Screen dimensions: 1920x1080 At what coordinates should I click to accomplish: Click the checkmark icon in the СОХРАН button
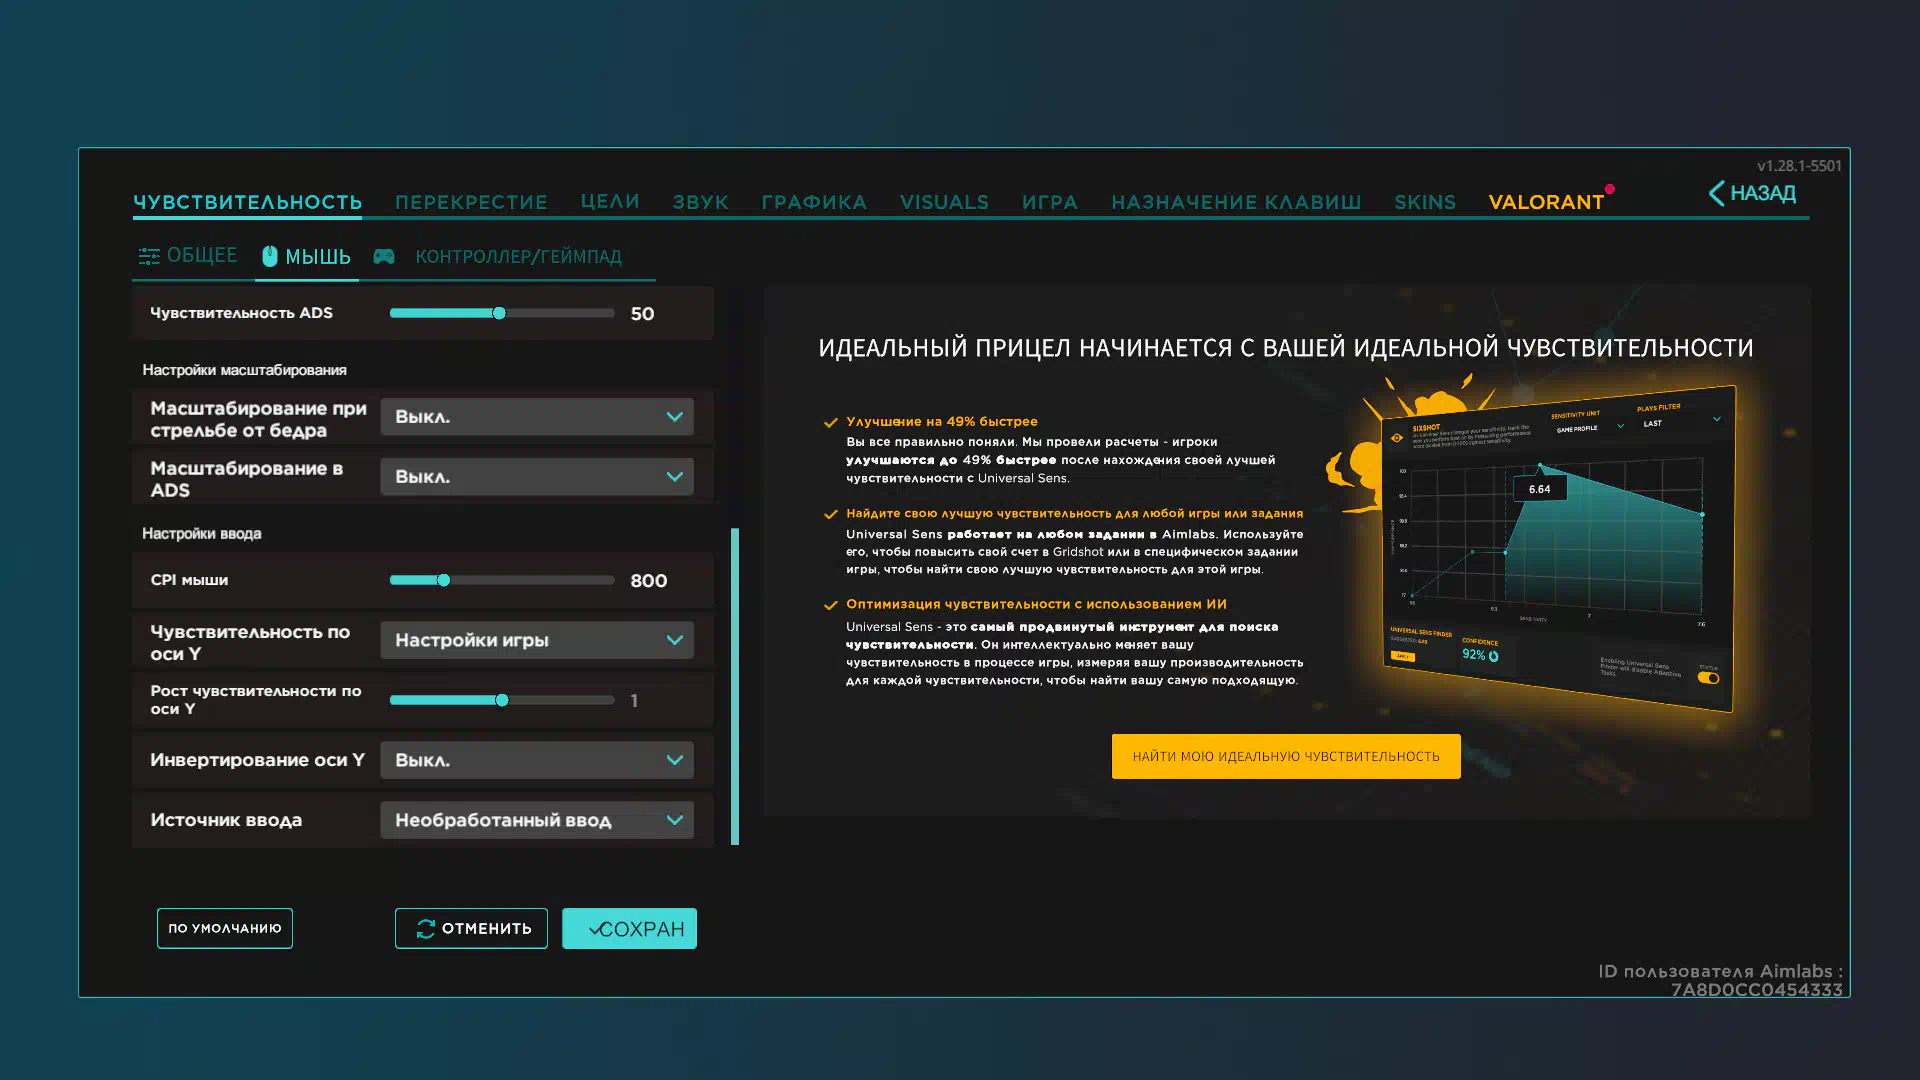[x=594, y=929]
